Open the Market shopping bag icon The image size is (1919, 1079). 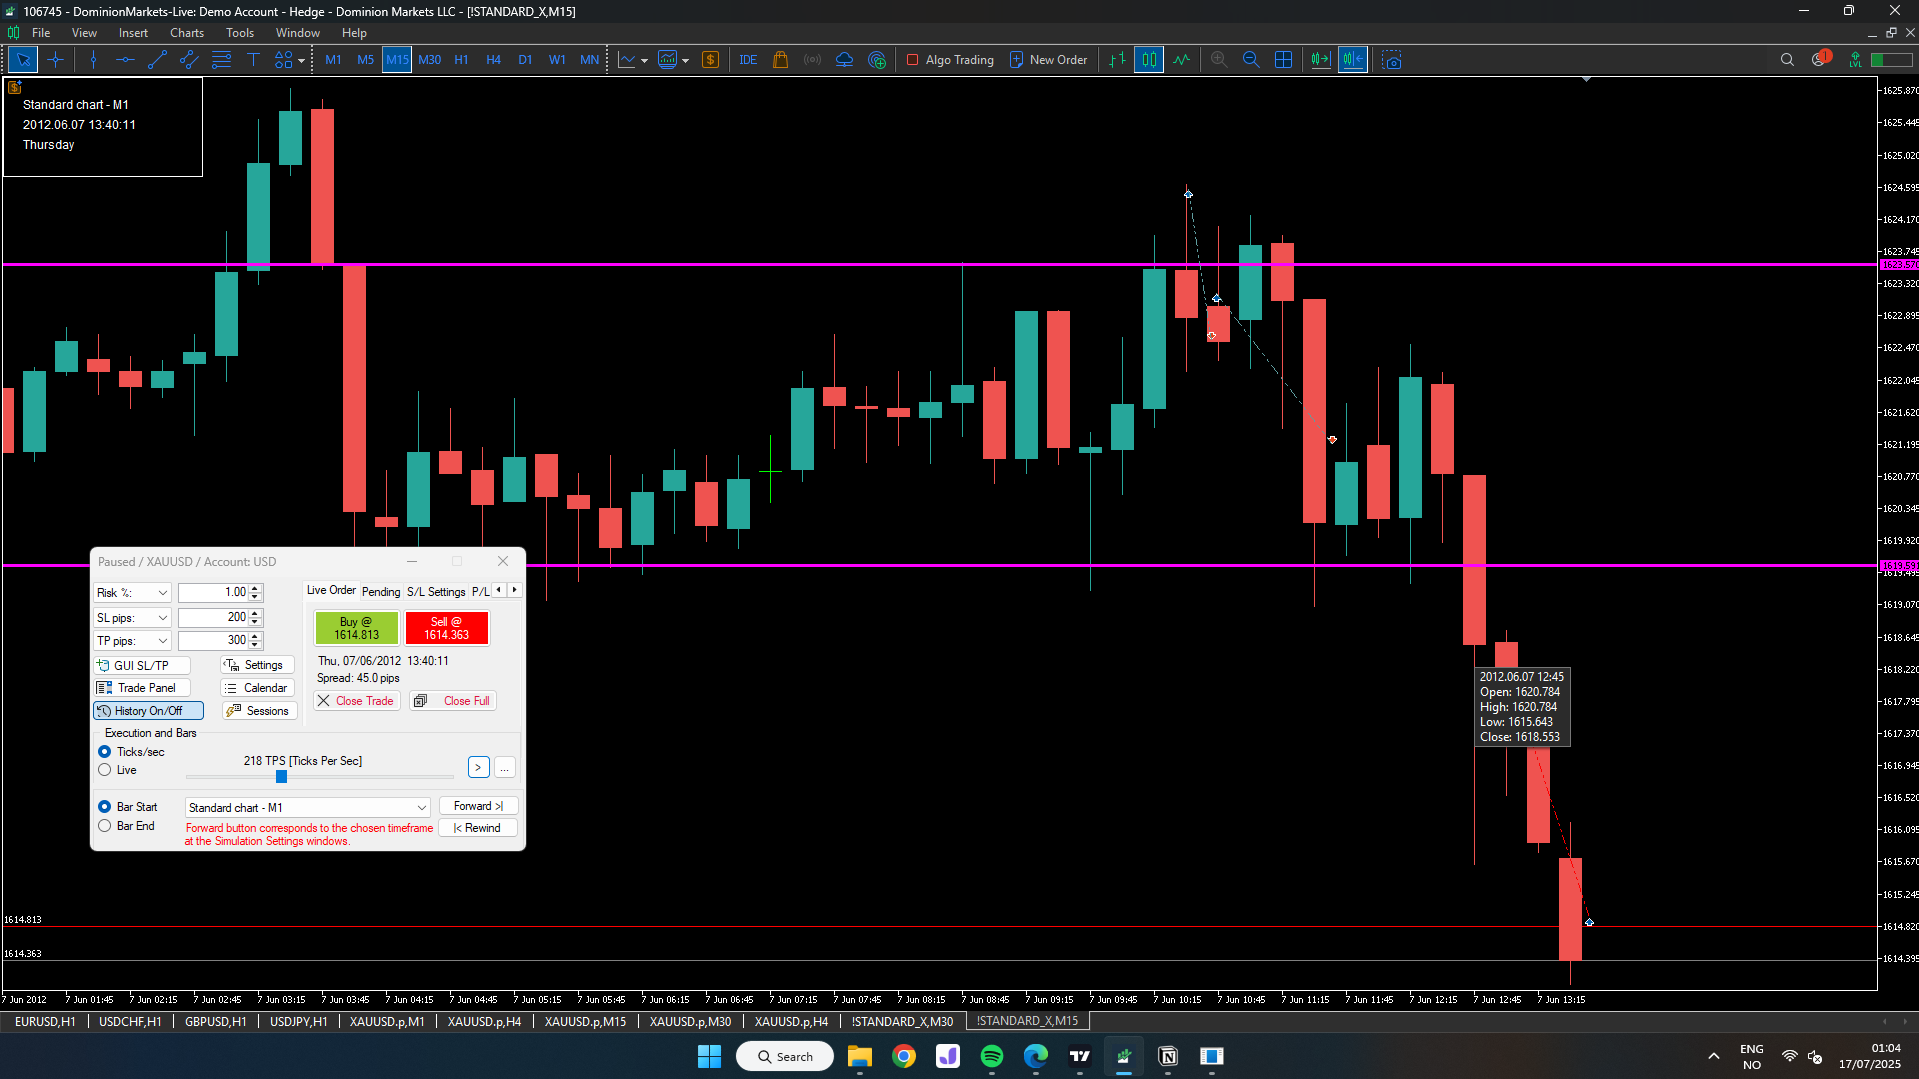pos(781,60)
